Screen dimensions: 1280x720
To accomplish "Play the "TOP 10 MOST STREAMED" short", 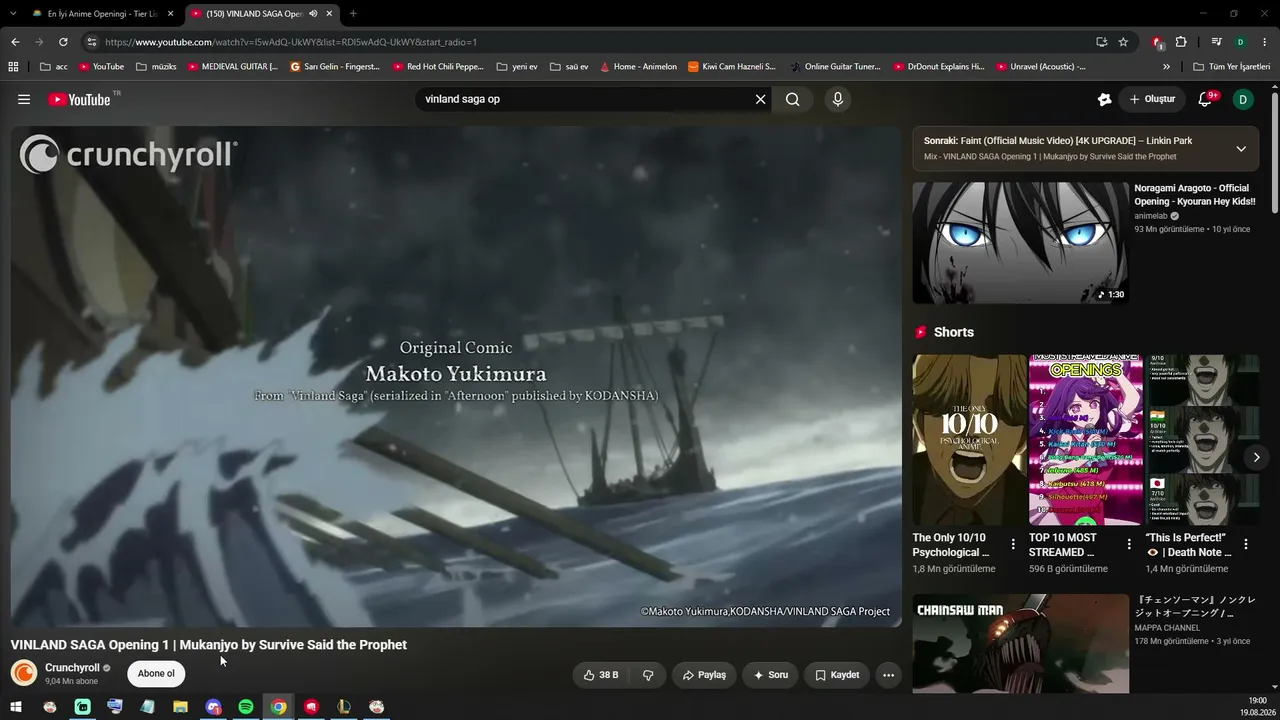I will tap(1086, 440).
